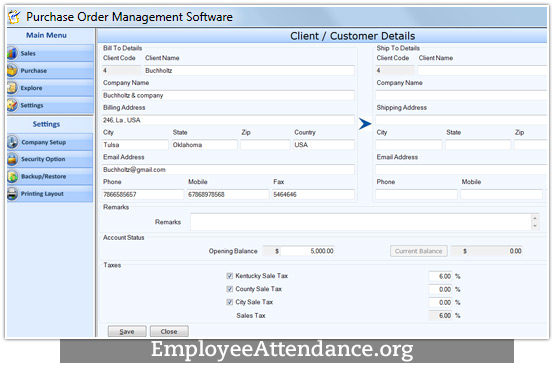Click the Remarks scrollbar down arrow
555x370 pixels.
[x=535, y=226]
